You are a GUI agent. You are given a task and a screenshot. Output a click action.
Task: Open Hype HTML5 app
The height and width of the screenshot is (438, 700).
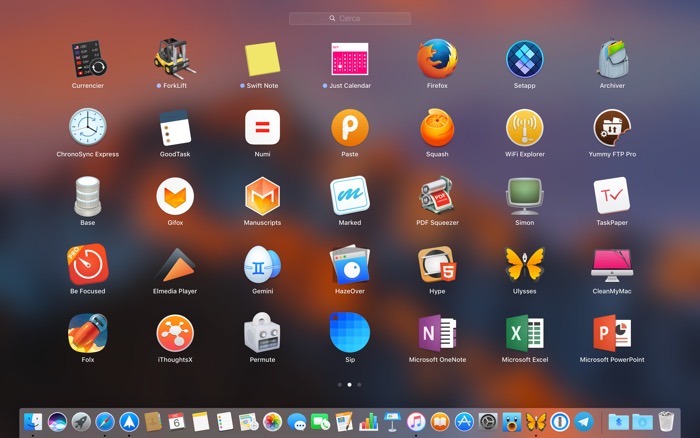point(437,265)
